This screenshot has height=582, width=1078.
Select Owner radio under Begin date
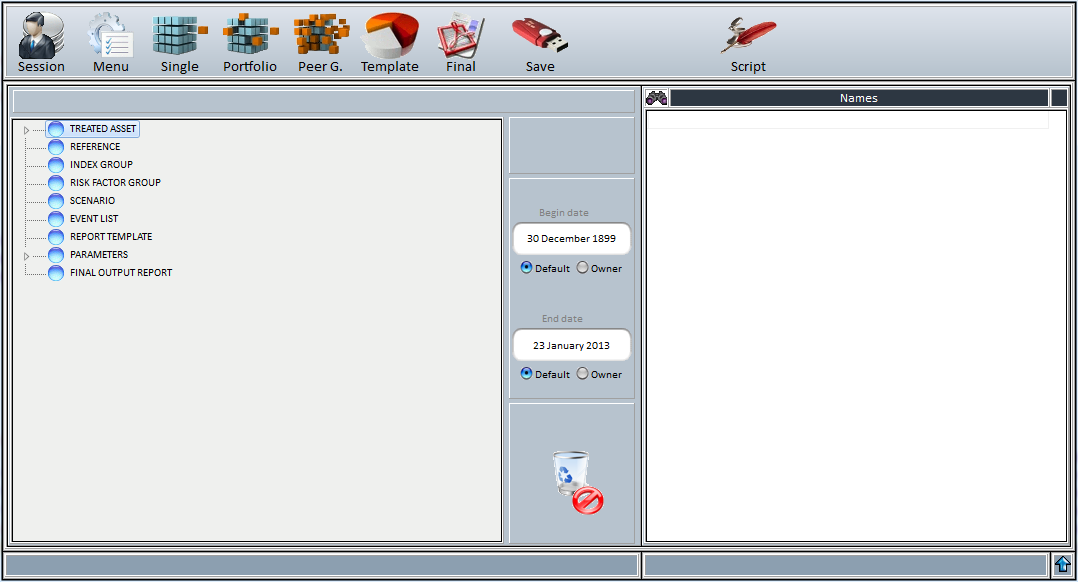582,267
